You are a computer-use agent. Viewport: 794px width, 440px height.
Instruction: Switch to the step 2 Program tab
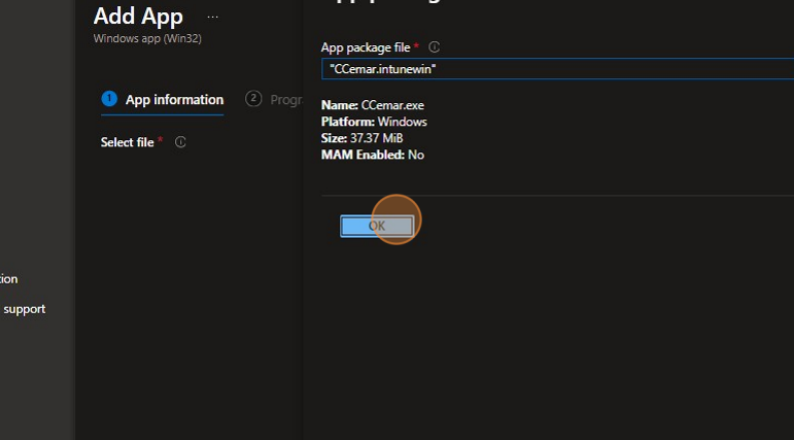pos(286,99)
